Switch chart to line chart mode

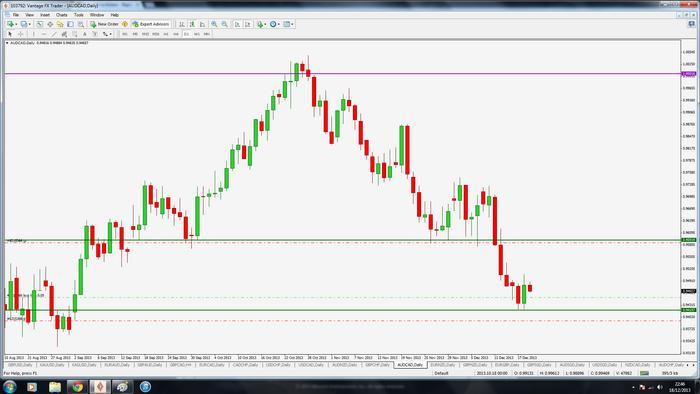click(x=202, y=24)
